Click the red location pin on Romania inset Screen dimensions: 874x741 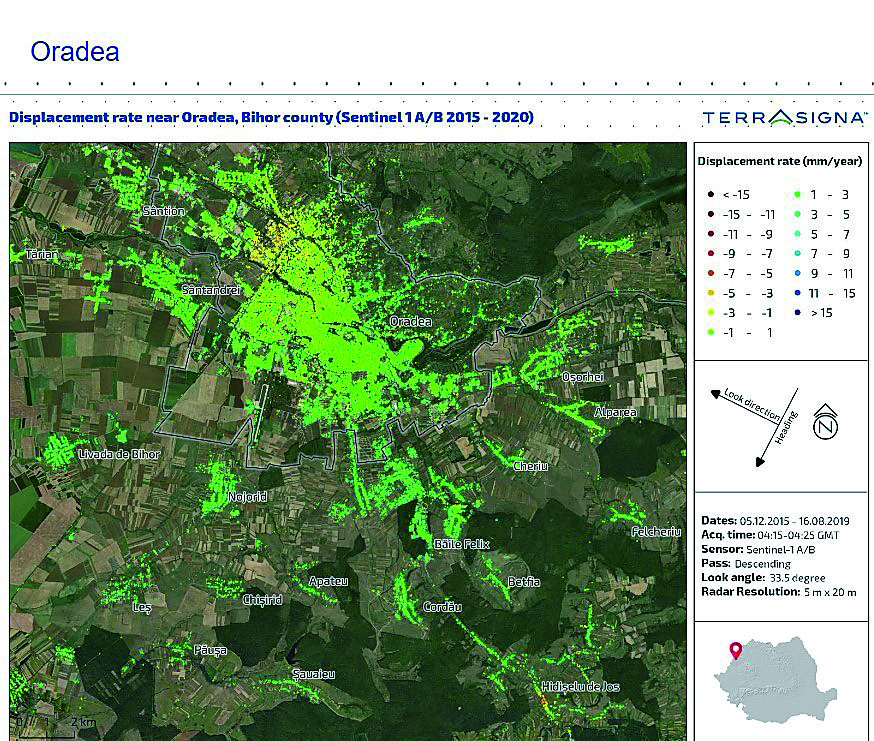click(x=735, y=651)
